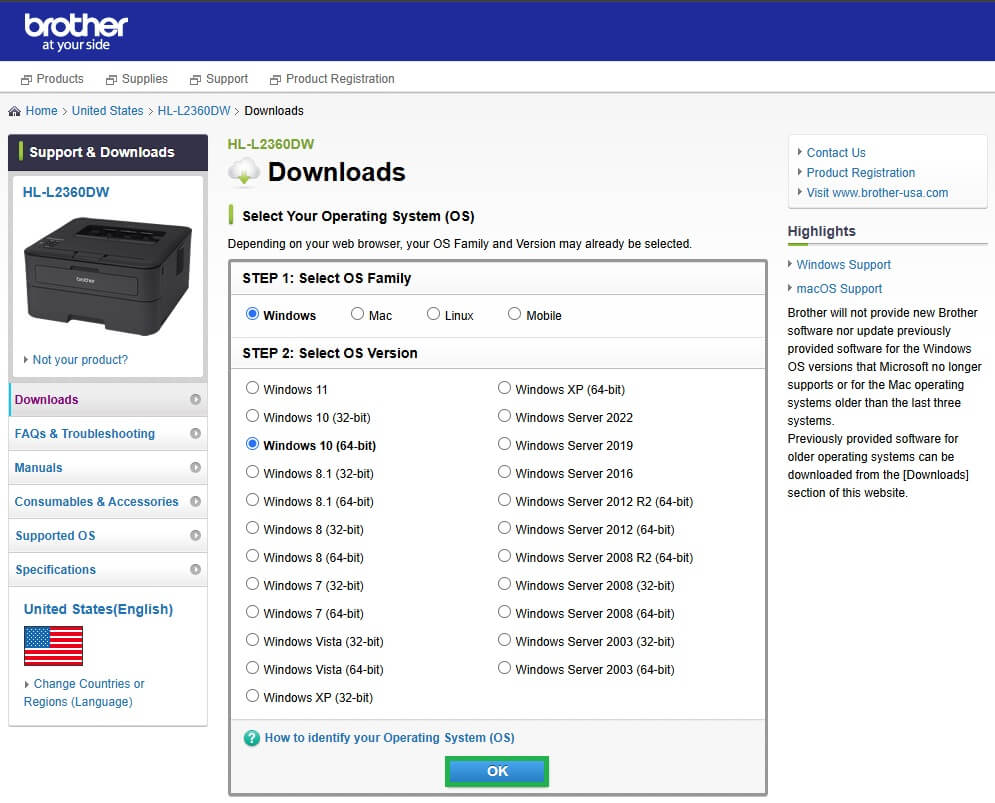Open the Products menu

[60, 79]
